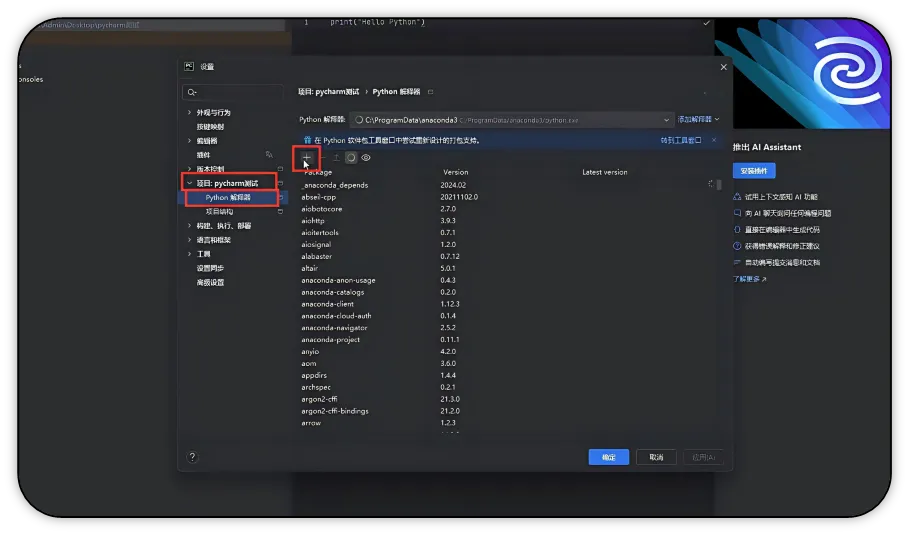Click the Package column header
This screenshot has width=909, height=535.
click(318, 172)
